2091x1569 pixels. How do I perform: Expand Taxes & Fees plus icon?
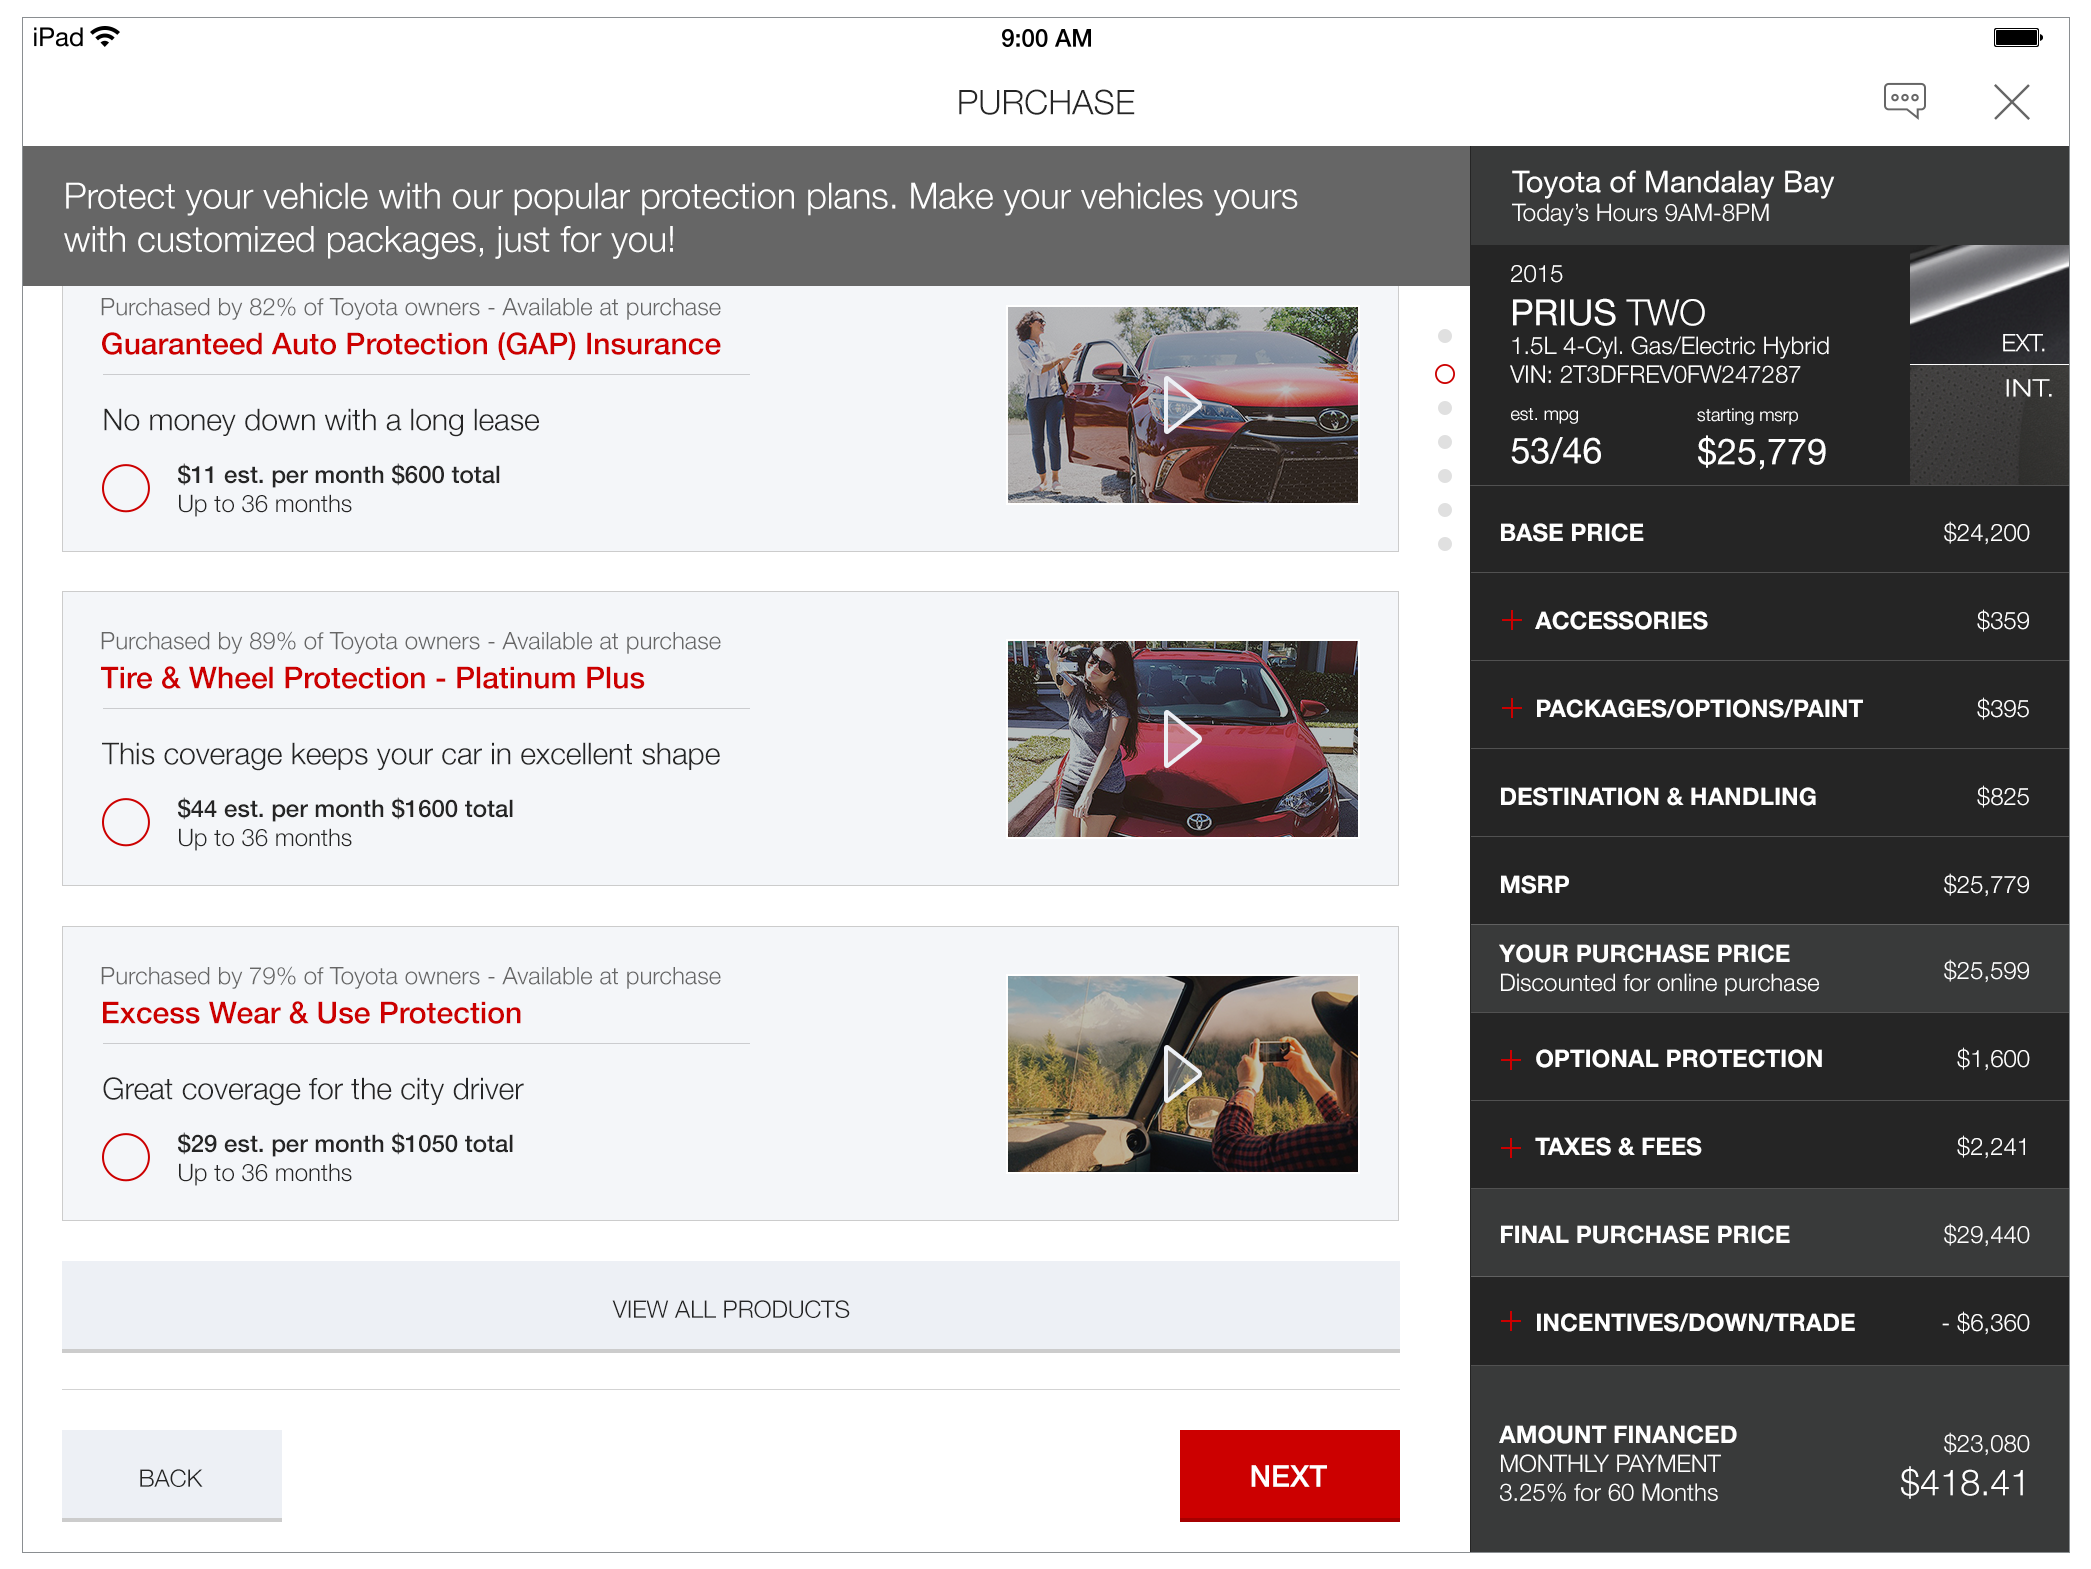[1511, 1147]
